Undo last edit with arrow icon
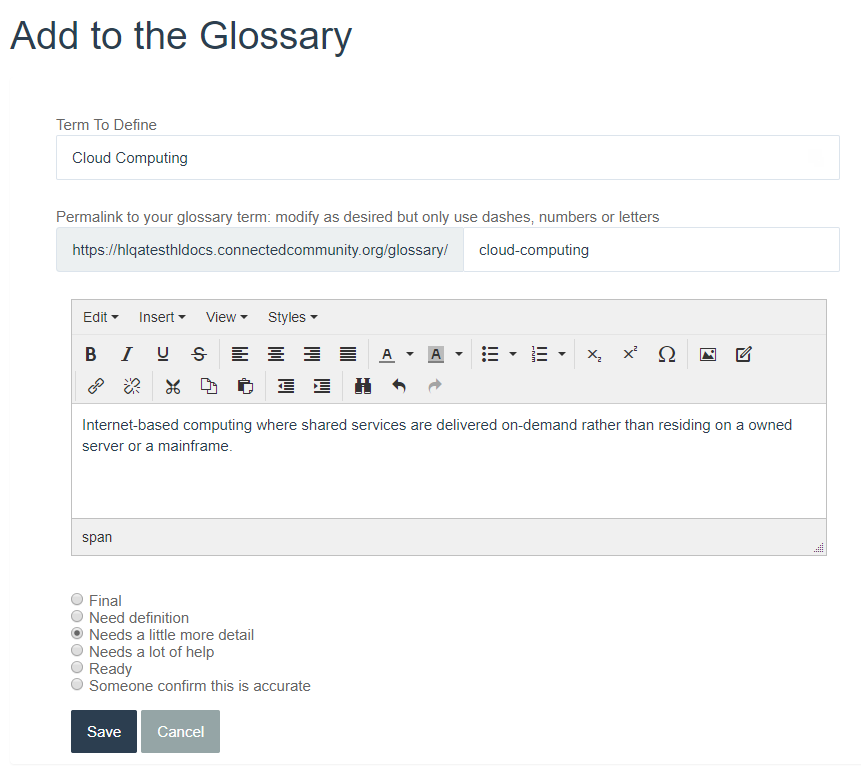Screen dimensions: 861x777 coord(399,386)
